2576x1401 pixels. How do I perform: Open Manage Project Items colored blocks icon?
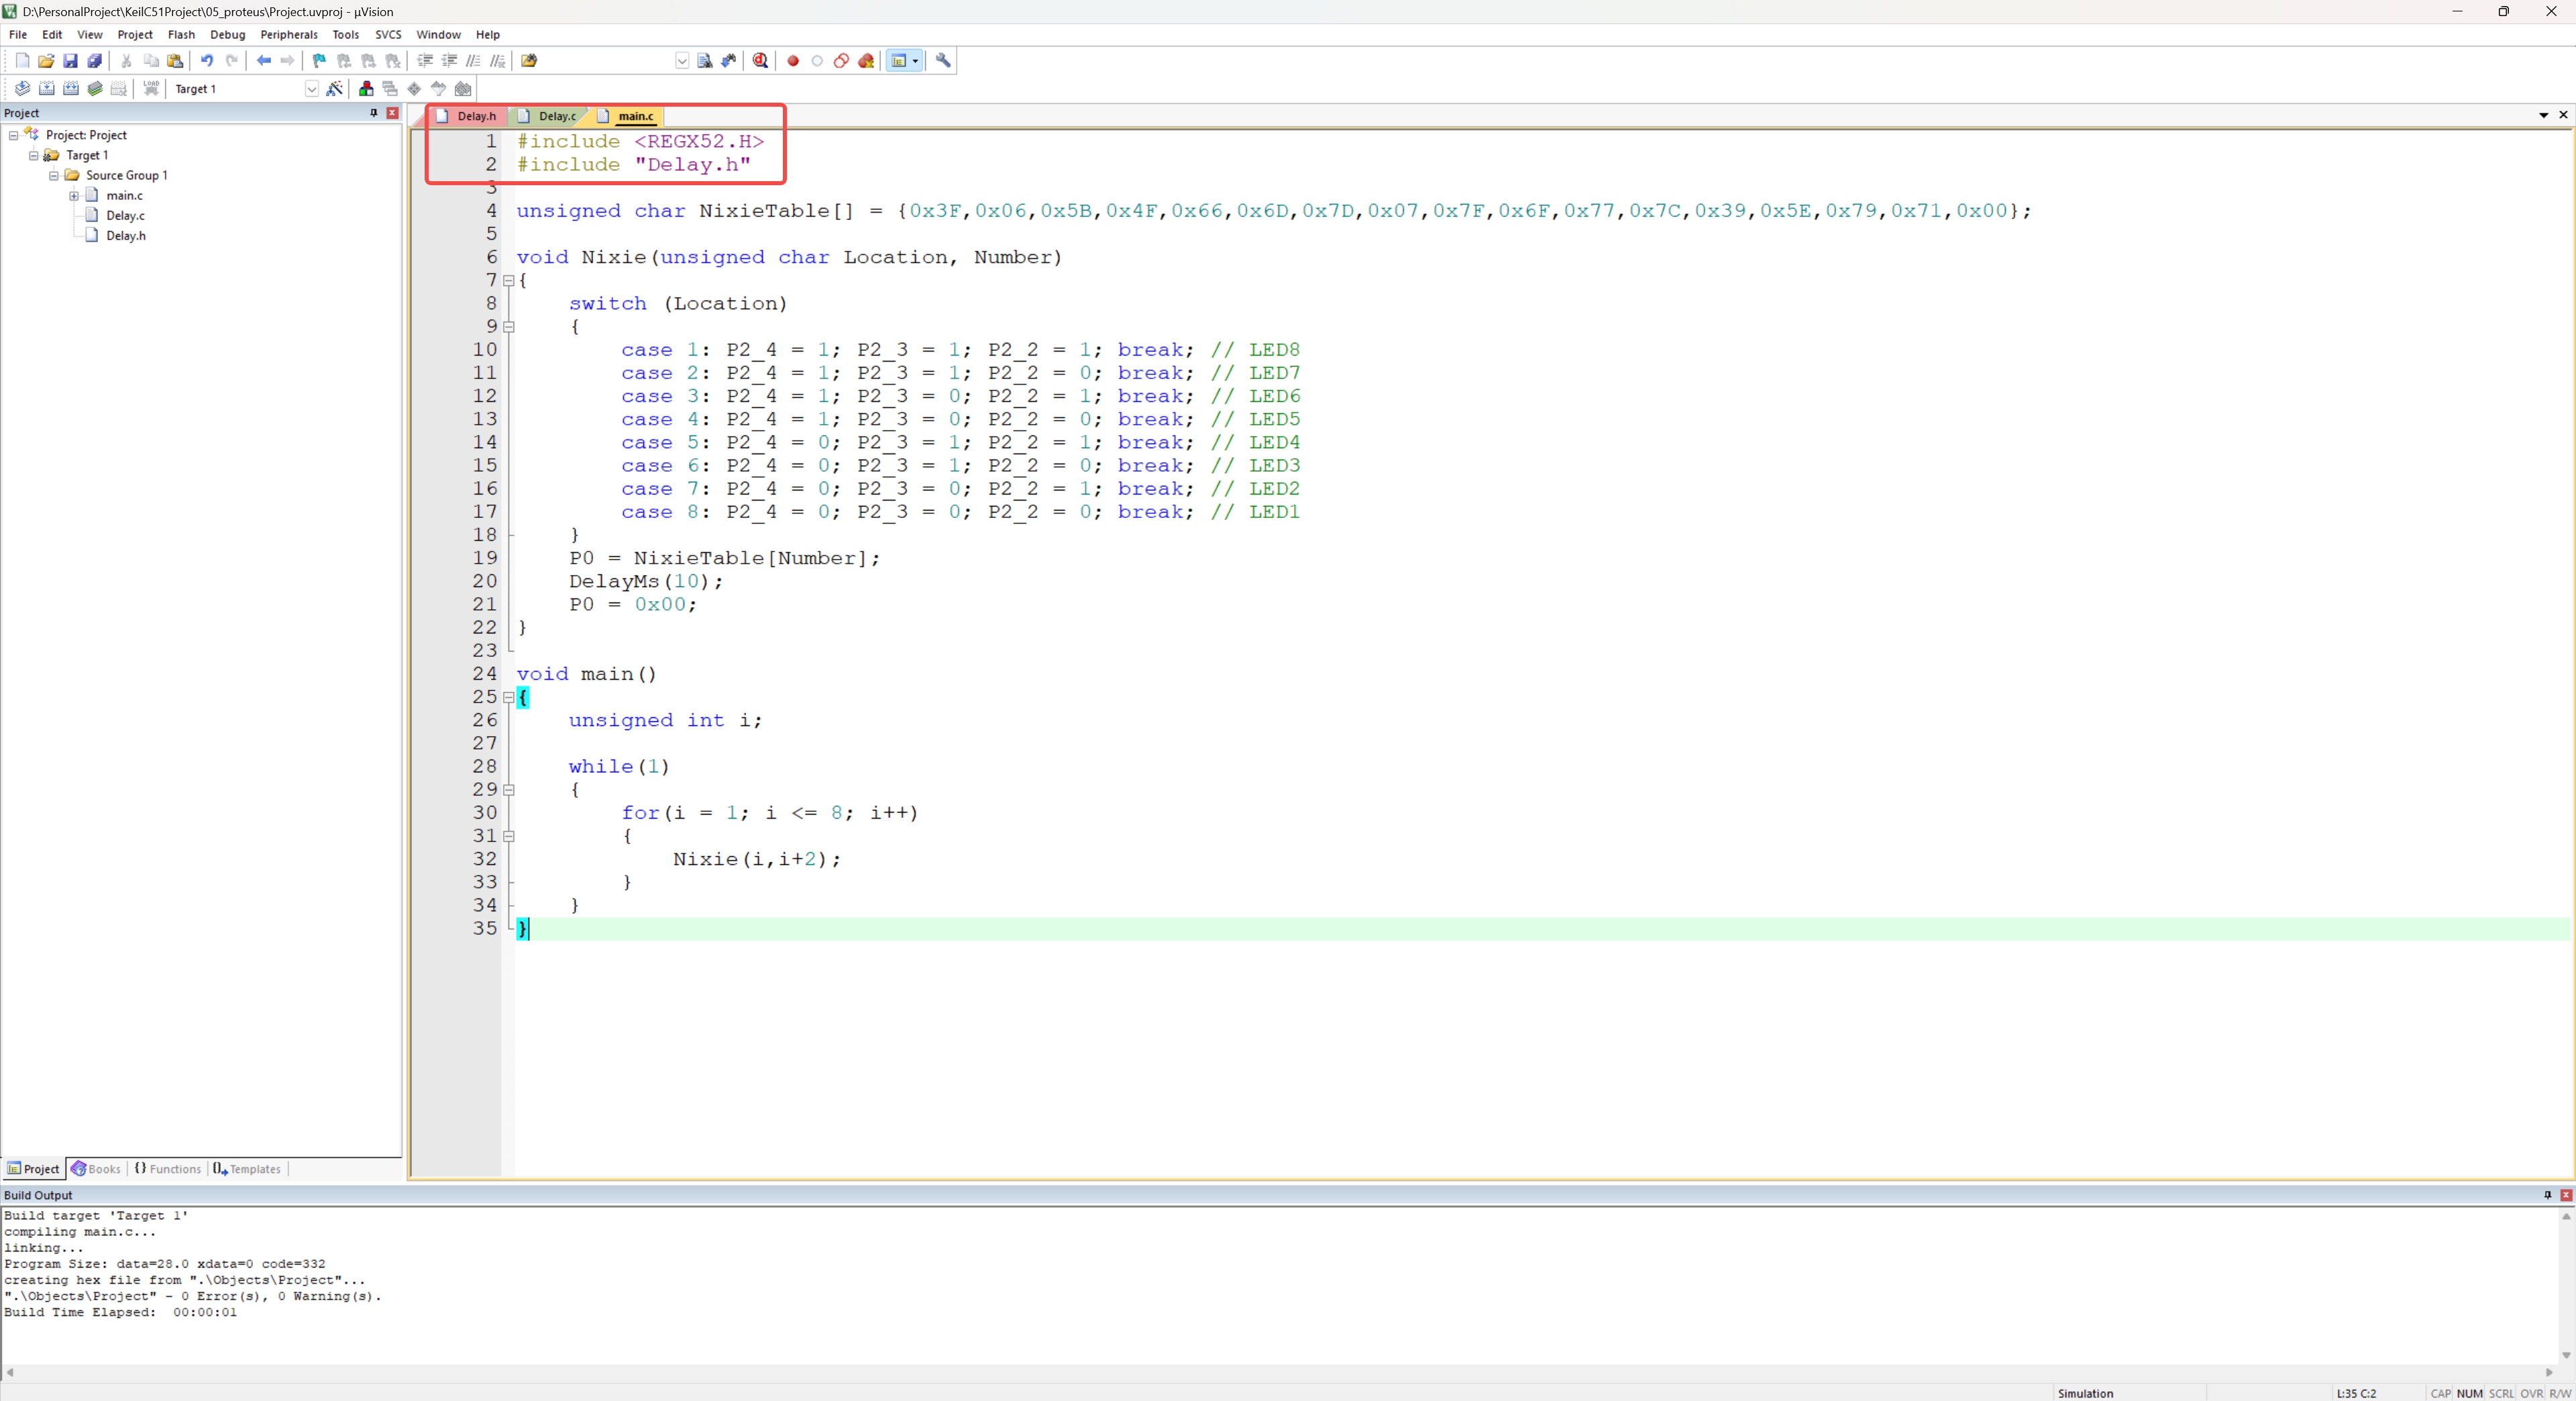[x=366, y=89]
